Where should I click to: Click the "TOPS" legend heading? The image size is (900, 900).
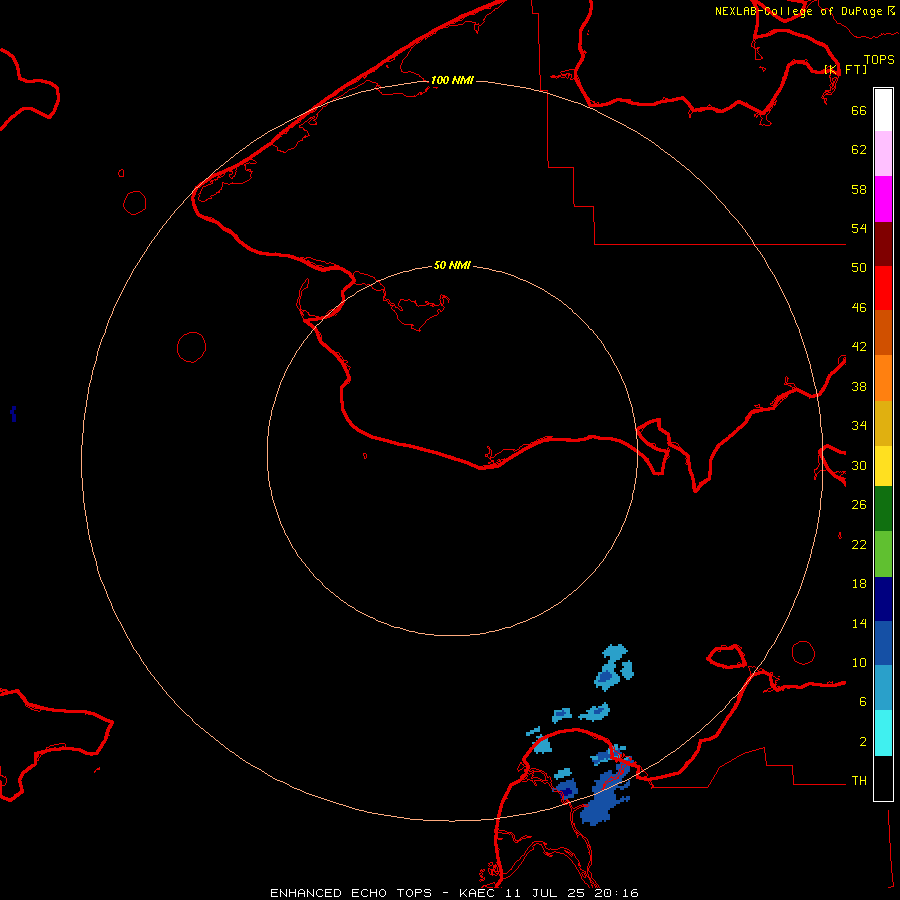(x=879, y=59)
